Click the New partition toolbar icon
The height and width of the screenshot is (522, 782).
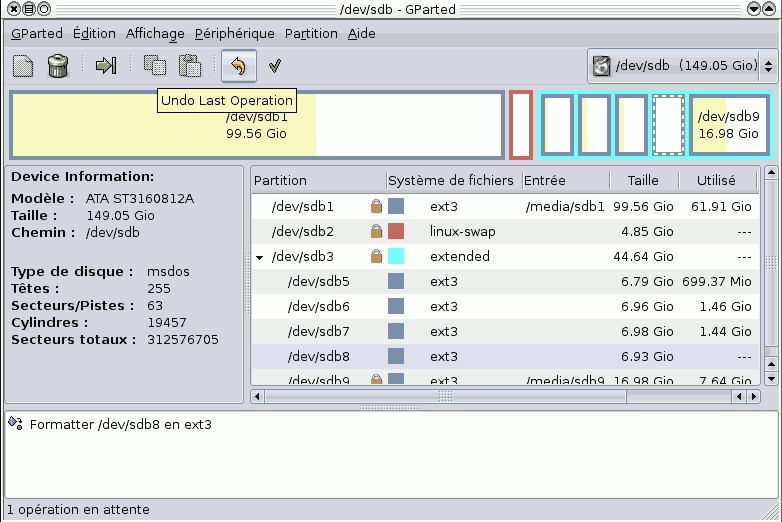pyautogui.click(x=23, y=67)
